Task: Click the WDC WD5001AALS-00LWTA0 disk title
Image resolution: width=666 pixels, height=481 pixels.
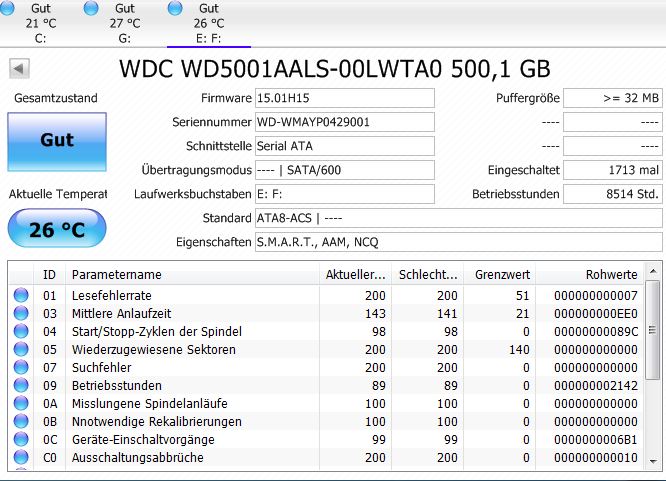Action: [x=335, y=69]
